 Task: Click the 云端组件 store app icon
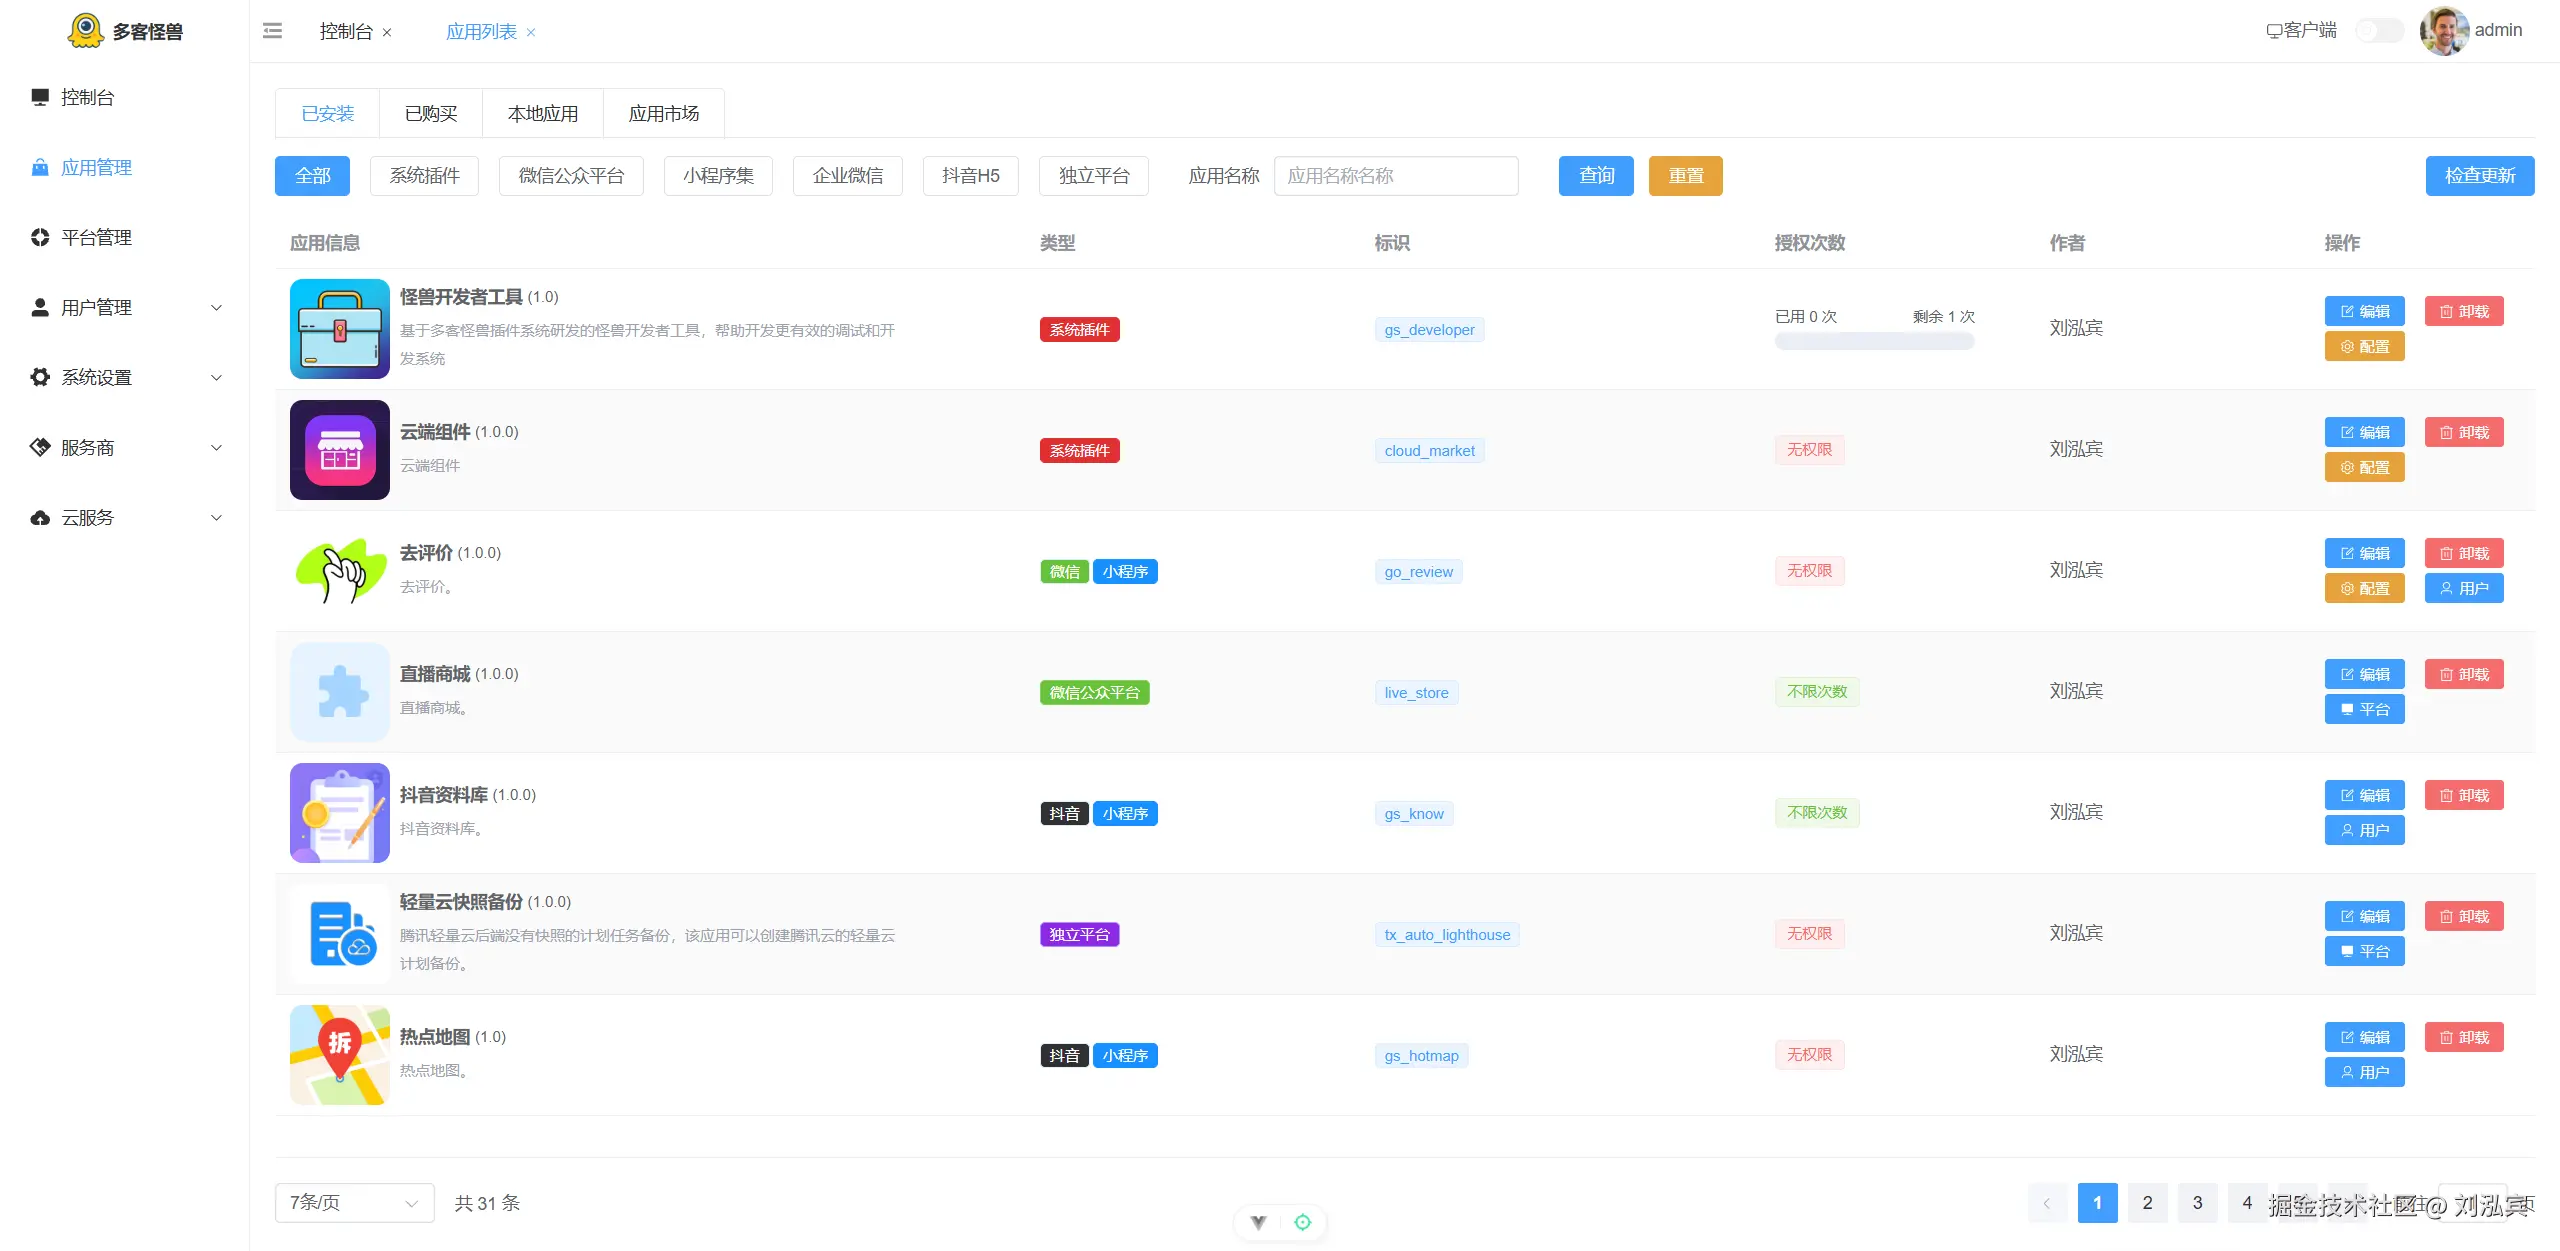(339, 449)
